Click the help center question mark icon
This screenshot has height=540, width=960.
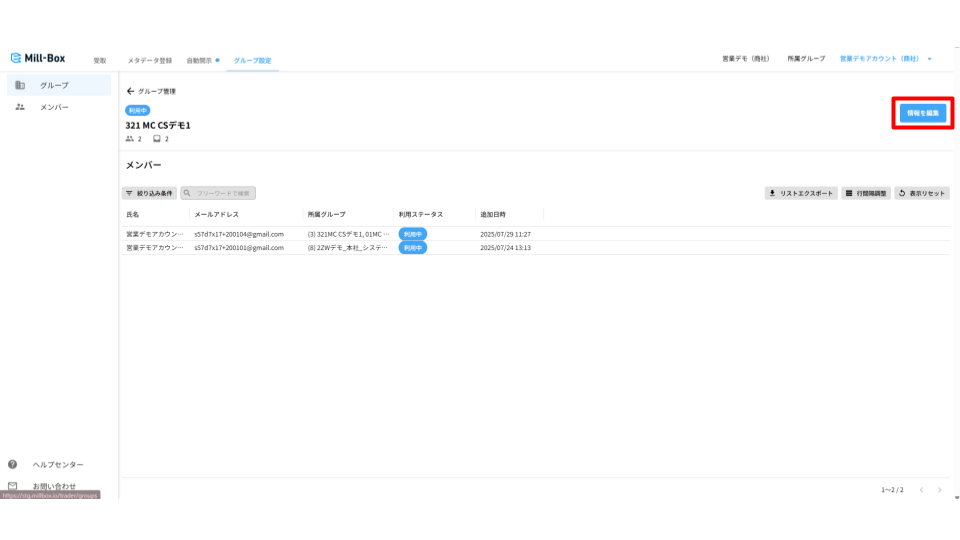(13, 465)
